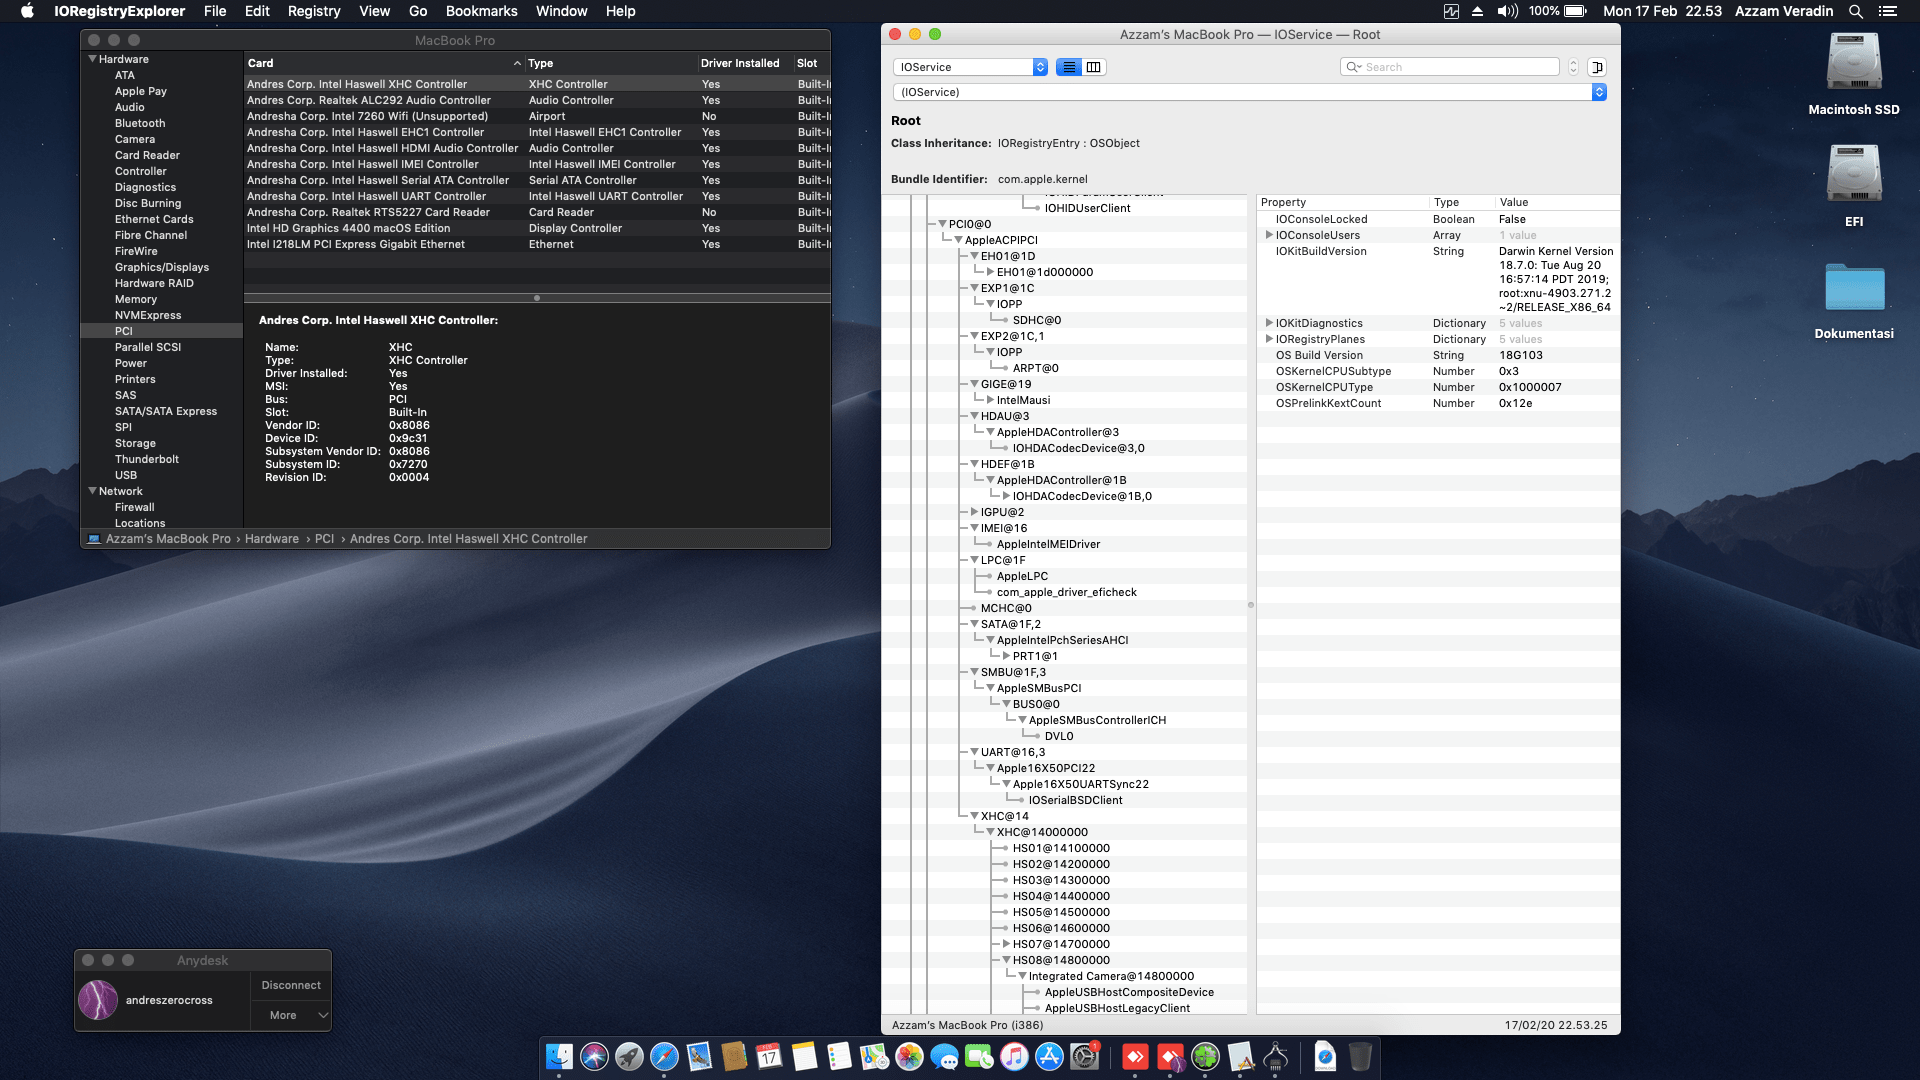Image resolution: width=1920 pixels, height=1080 pixels.
Task: Collapse the AppleACPIPCI node
Action: point(958,240)
